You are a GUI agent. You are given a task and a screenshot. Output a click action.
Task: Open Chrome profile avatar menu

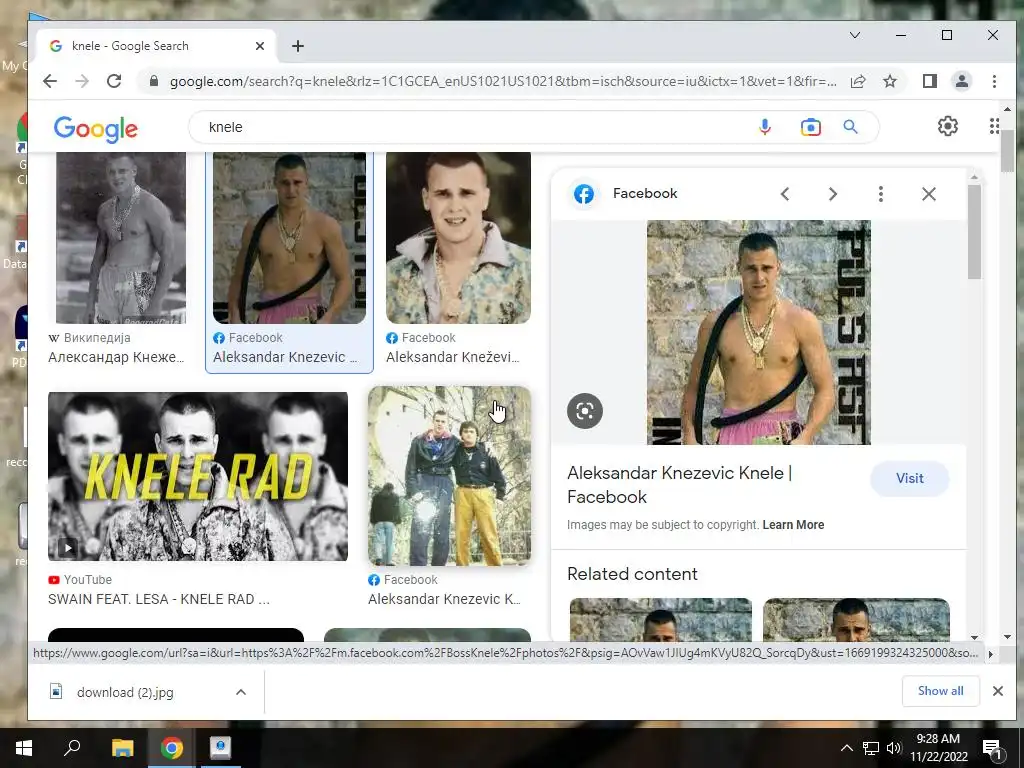[x=961, y=81]
